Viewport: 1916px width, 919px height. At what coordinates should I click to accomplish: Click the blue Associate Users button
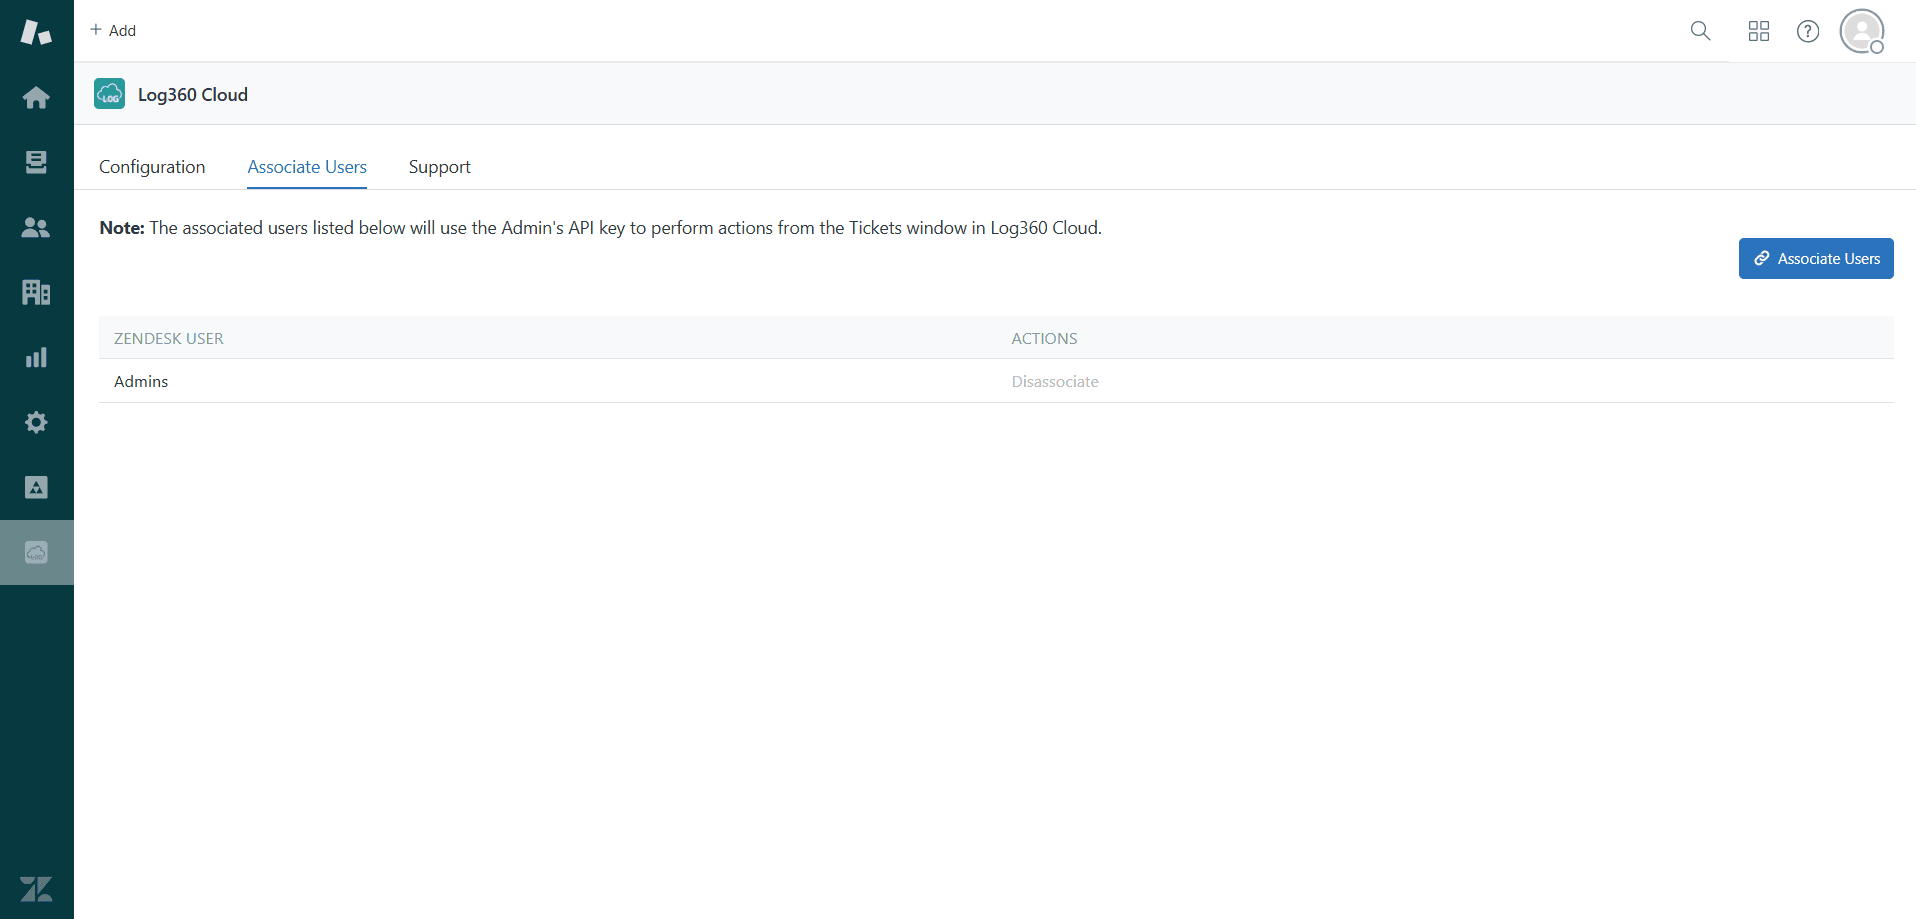pyautogui.click(x=1816, y=258)
